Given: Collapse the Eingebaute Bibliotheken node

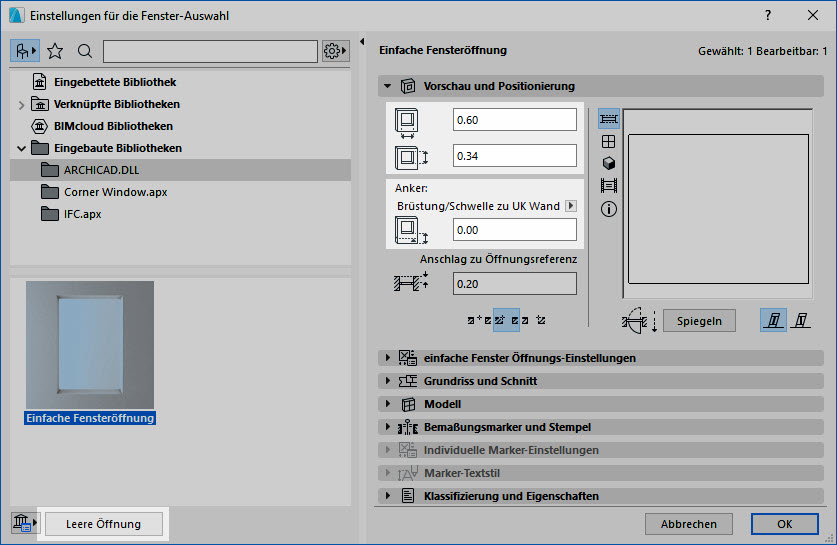Looking at the screenshot, I should (x=21, y=148).
